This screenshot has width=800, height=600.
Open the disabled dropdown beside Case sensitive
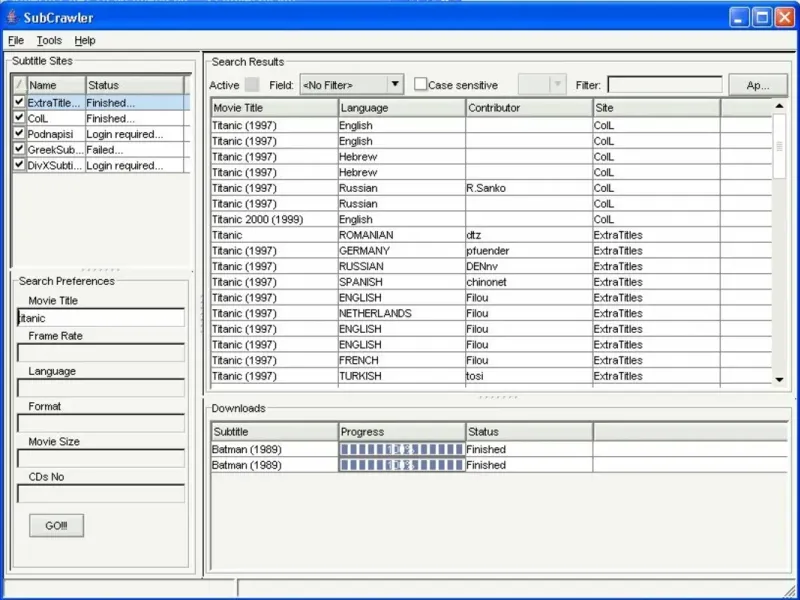coord(542,85)
